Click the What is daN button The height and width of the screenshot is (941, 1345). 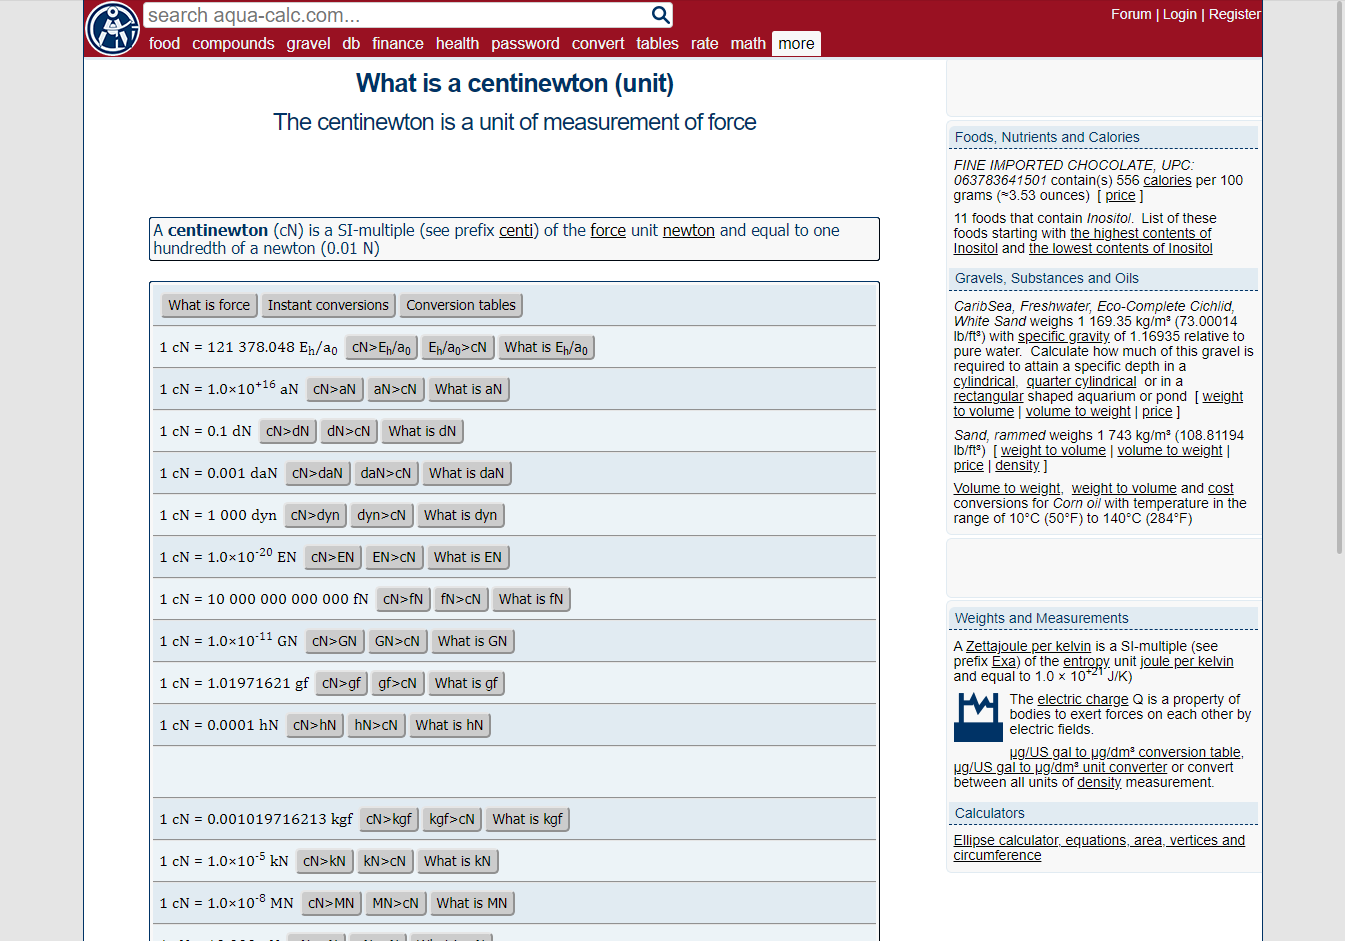point(467,473)
